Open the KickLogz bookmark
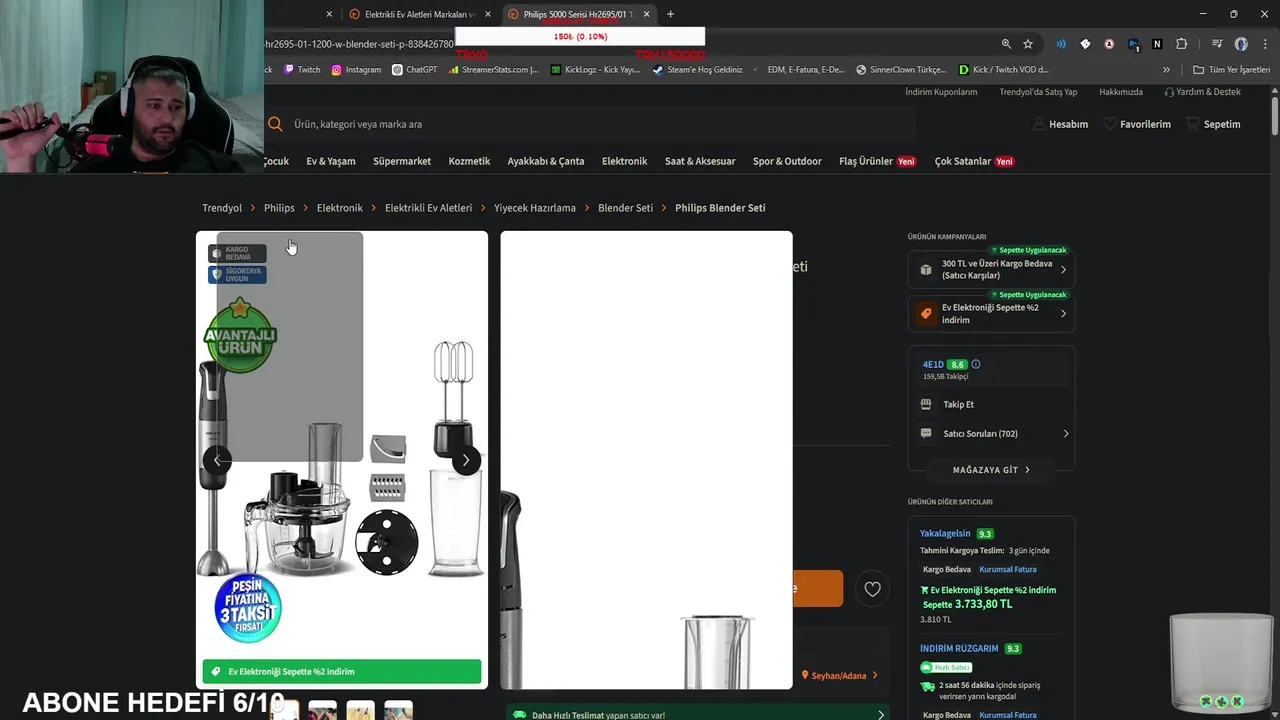 (x=595, y=70)
